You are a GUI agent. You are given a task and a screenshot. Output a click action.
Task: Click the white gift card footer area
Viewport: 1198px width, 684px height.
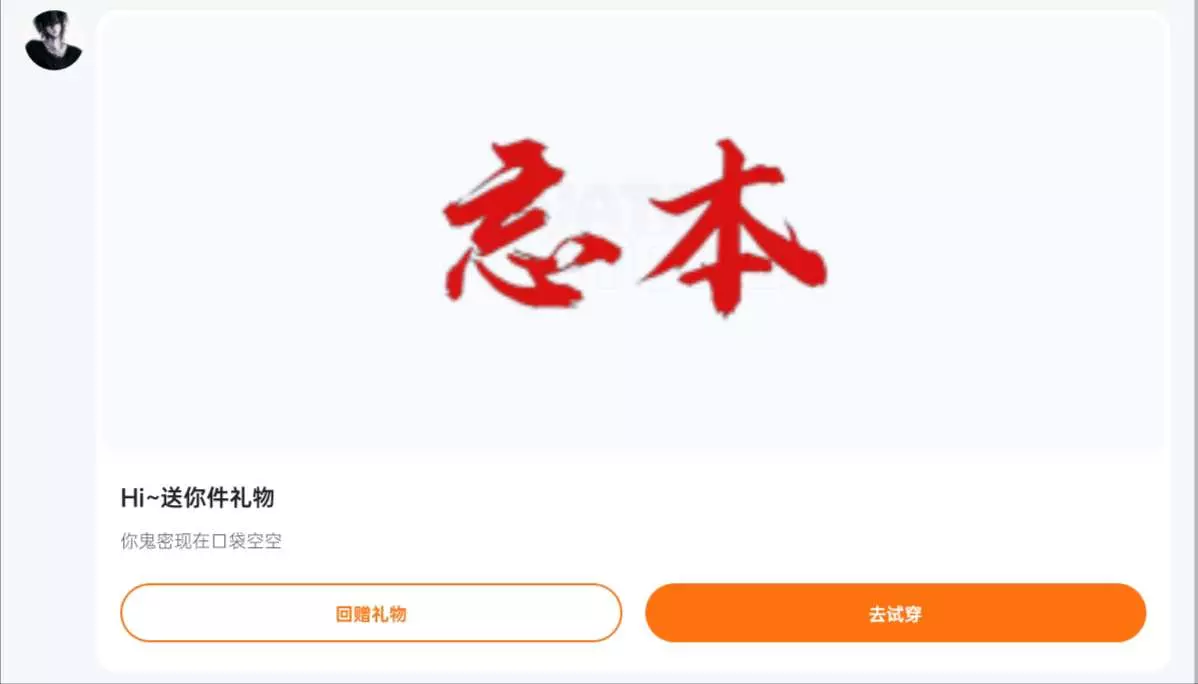[633, 563]
